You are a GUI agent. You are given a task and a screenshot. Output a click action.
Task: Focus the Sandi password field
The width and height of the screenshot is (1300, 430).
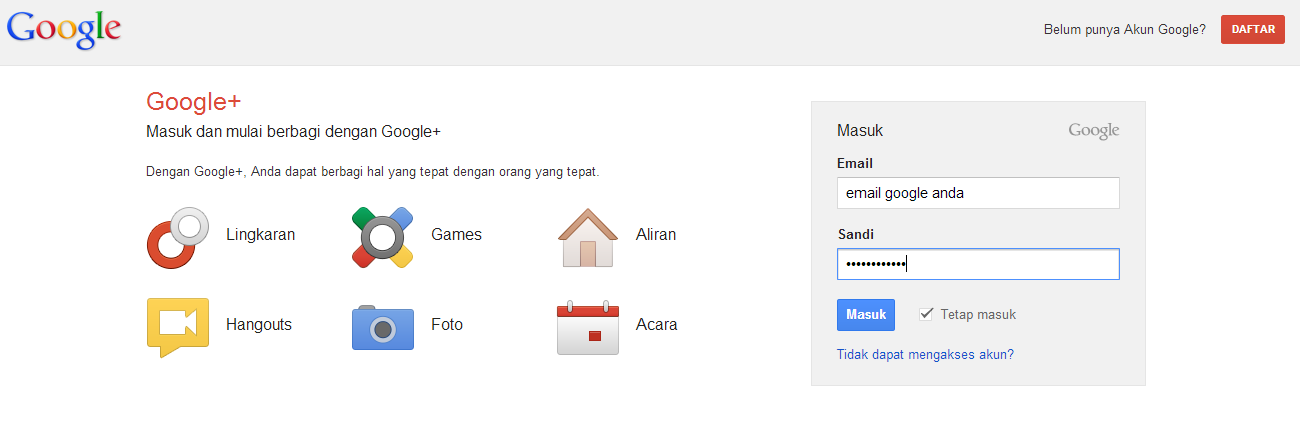point(978,264)
